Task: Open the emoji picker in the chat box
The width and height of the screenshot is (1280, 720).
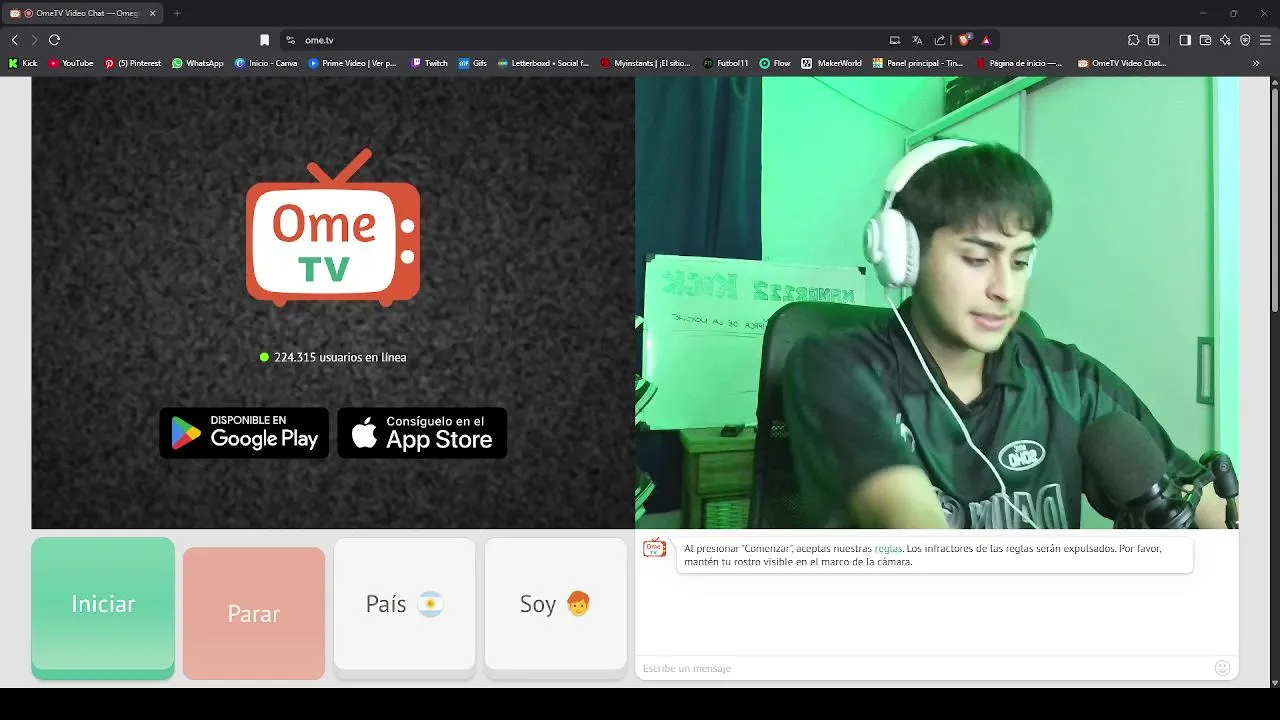Action: (x=1222, y=668)
